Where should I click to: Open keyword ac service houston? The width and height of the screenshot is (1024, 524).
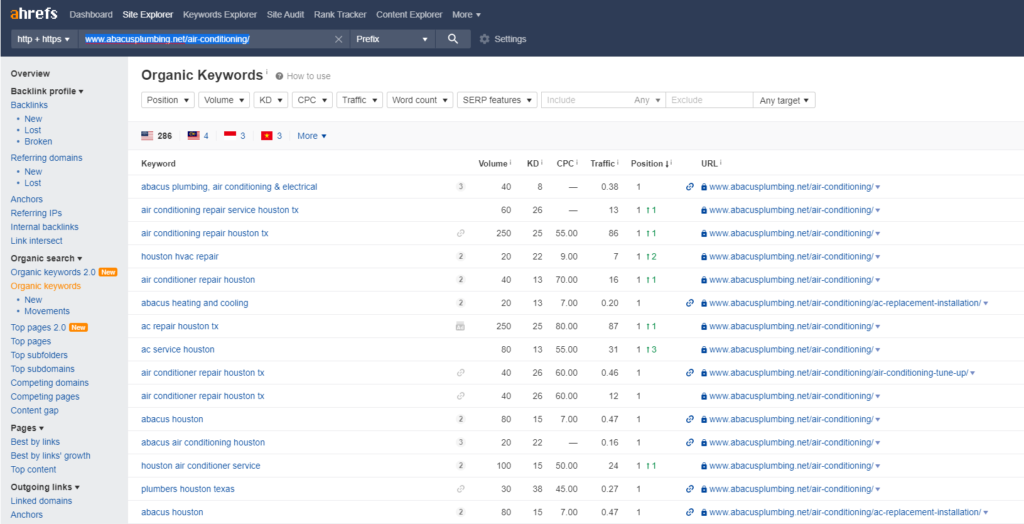(178, 350)
